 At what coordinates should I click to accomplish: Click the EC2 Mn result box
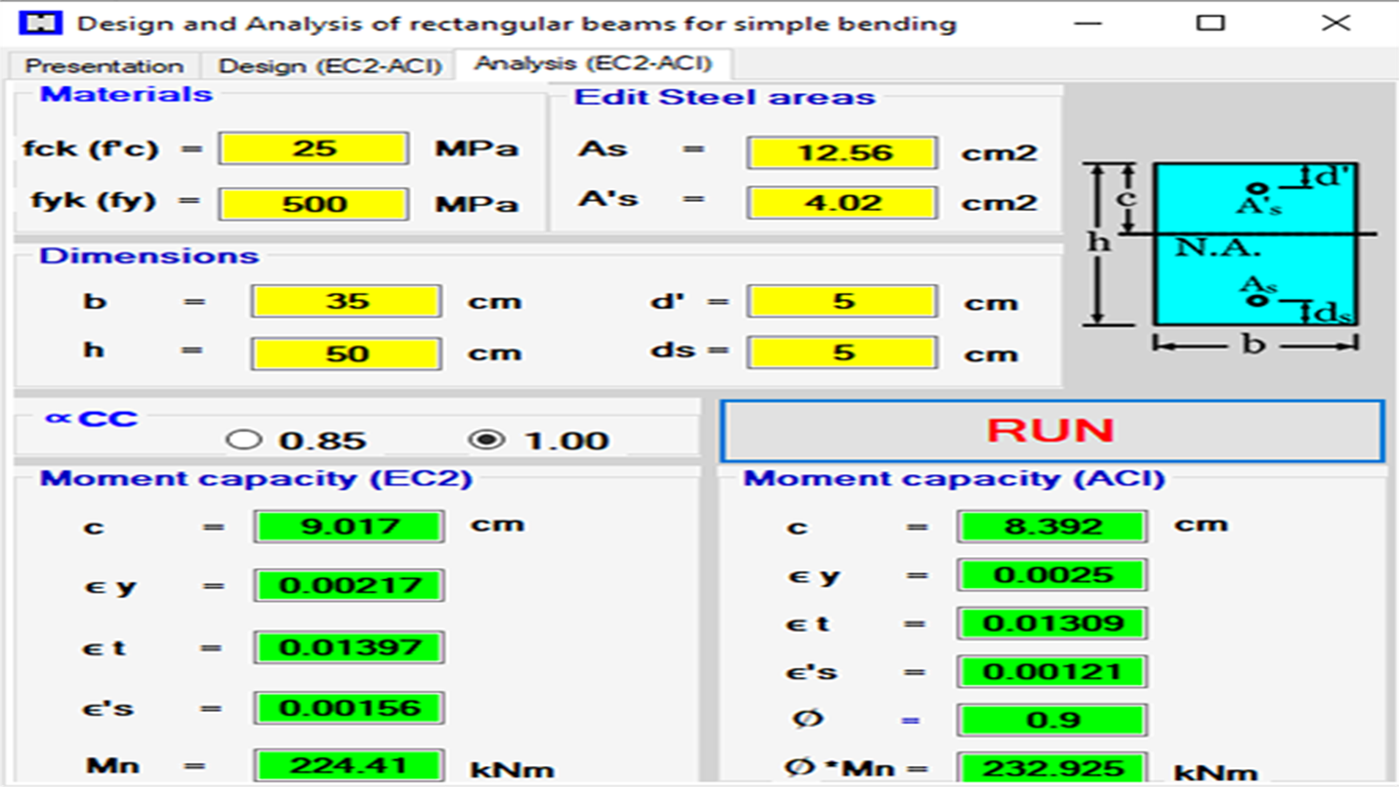pos(347,765)
